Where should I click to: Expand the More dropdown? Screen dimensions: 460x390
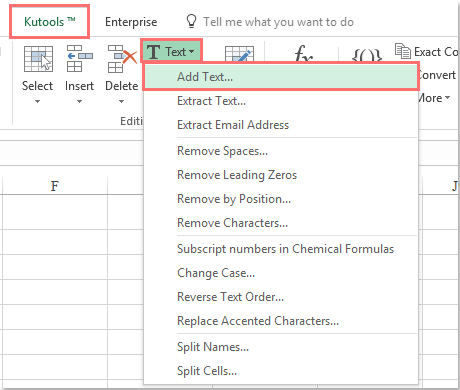435,98
